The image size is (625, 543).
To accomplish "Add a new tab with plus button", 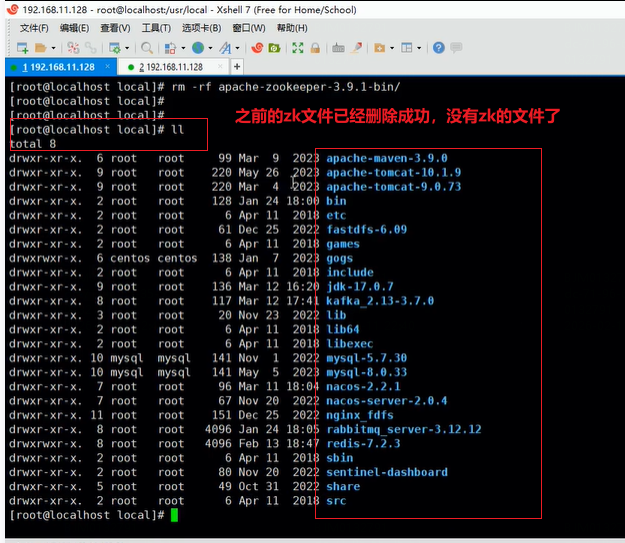I will click(x=237, y=67).
